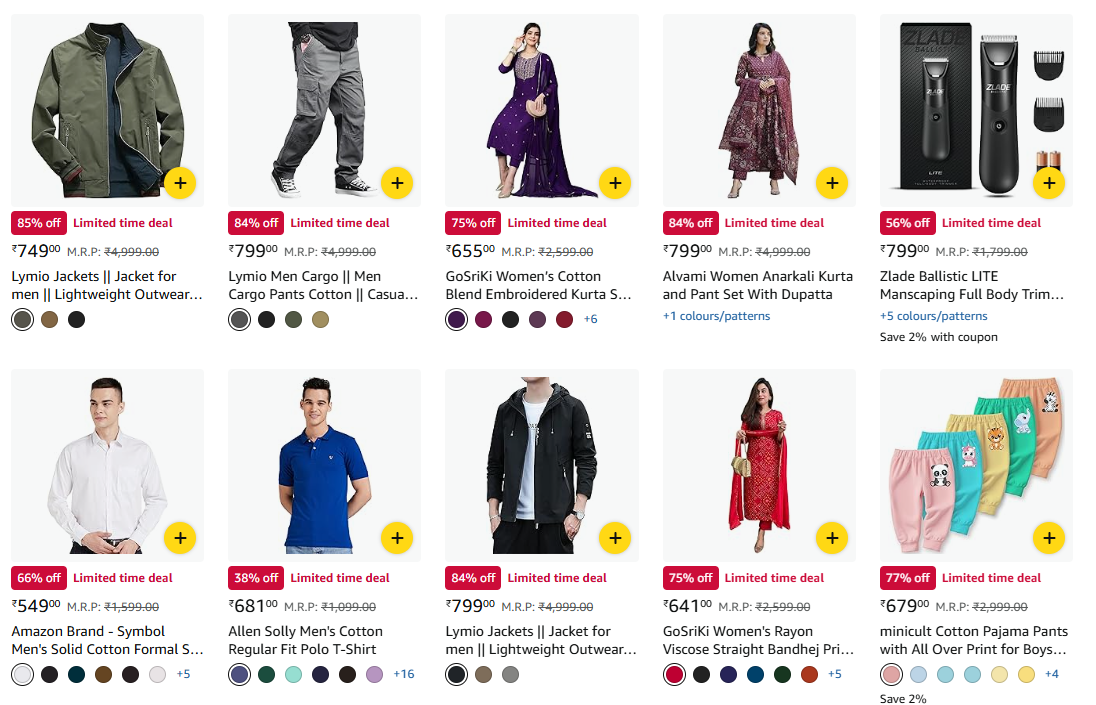Add GoSriKi purple kurta set to cart

(x=614, y=183)
